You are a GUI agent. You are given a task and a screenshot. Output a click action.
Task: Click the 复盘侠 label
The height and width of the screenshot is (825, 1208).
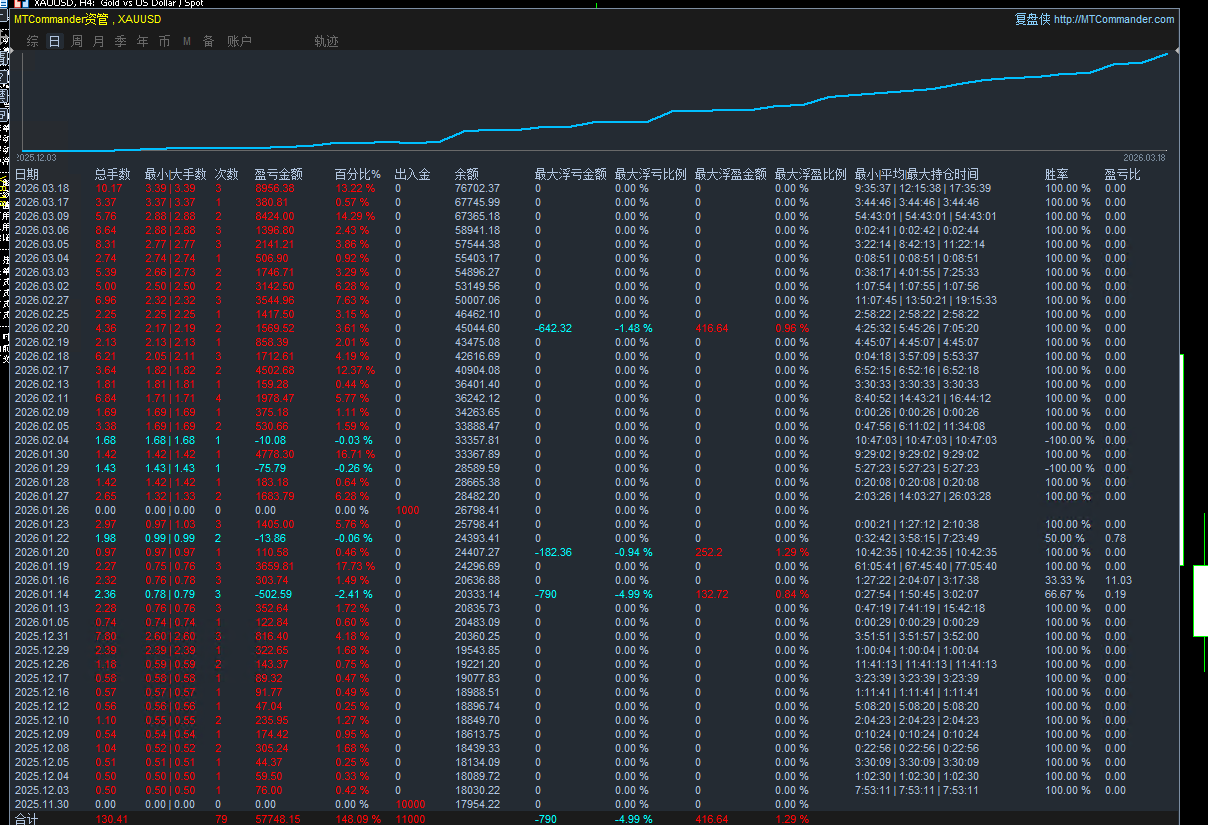(x=1032, y=19)
